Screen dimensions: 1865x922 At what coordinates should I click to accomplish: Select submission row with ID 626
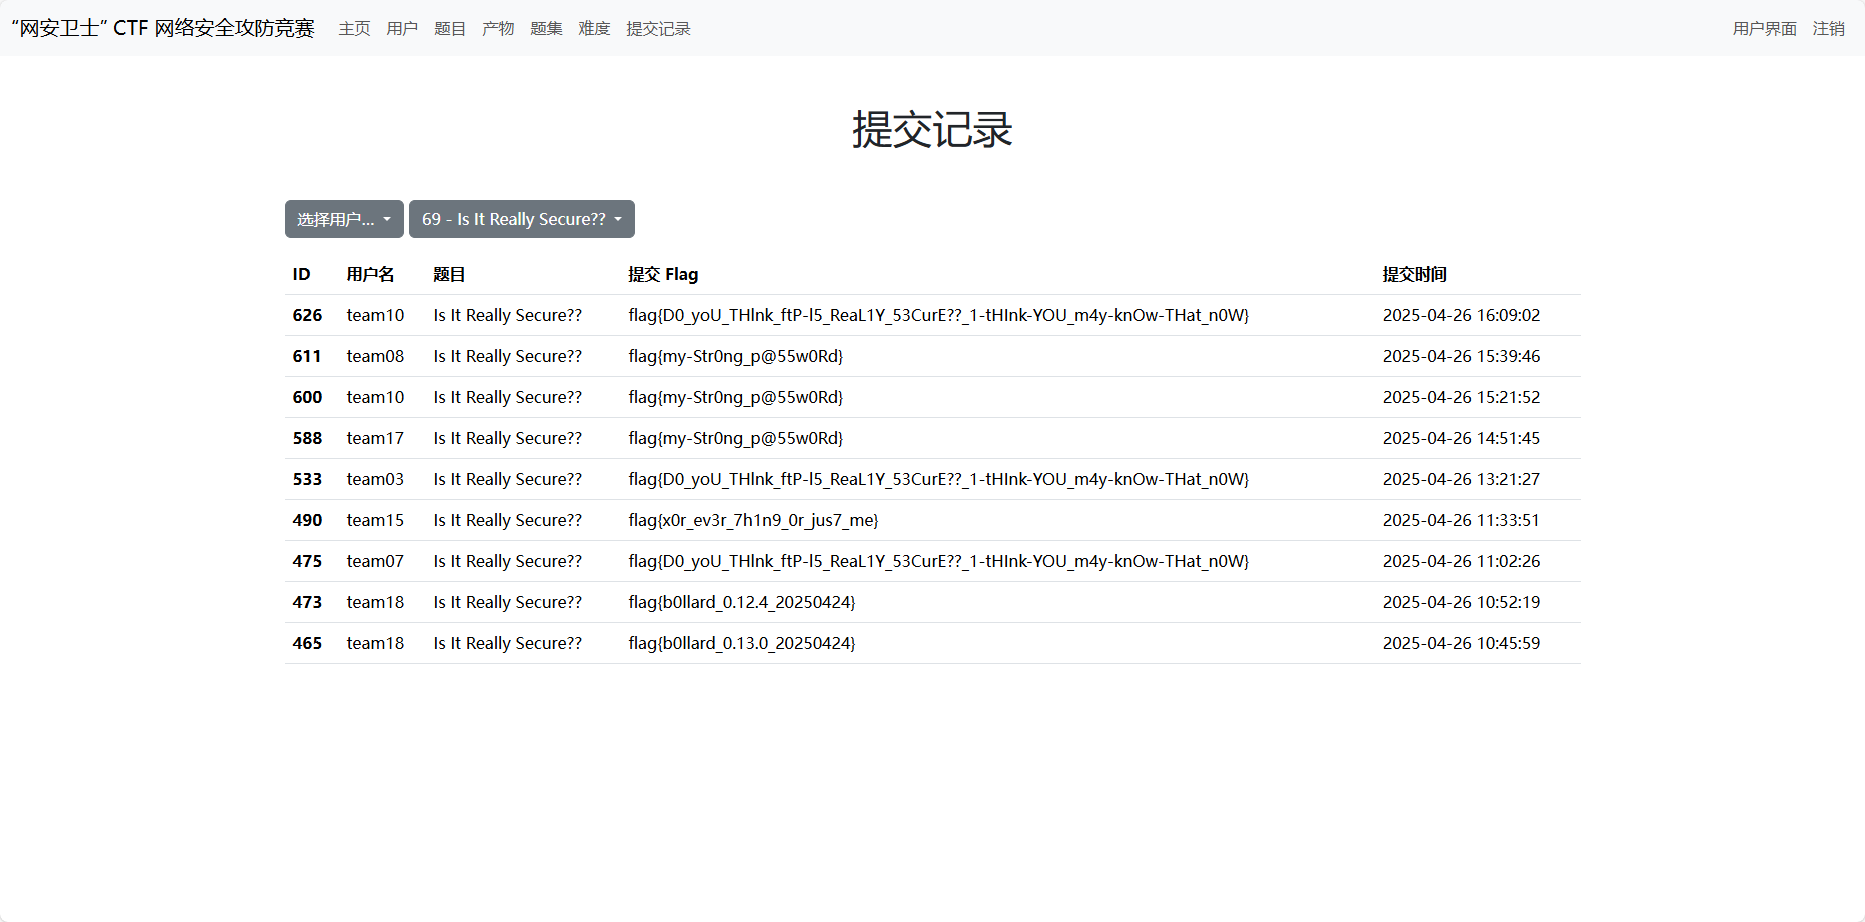click(x=307, y=315)
